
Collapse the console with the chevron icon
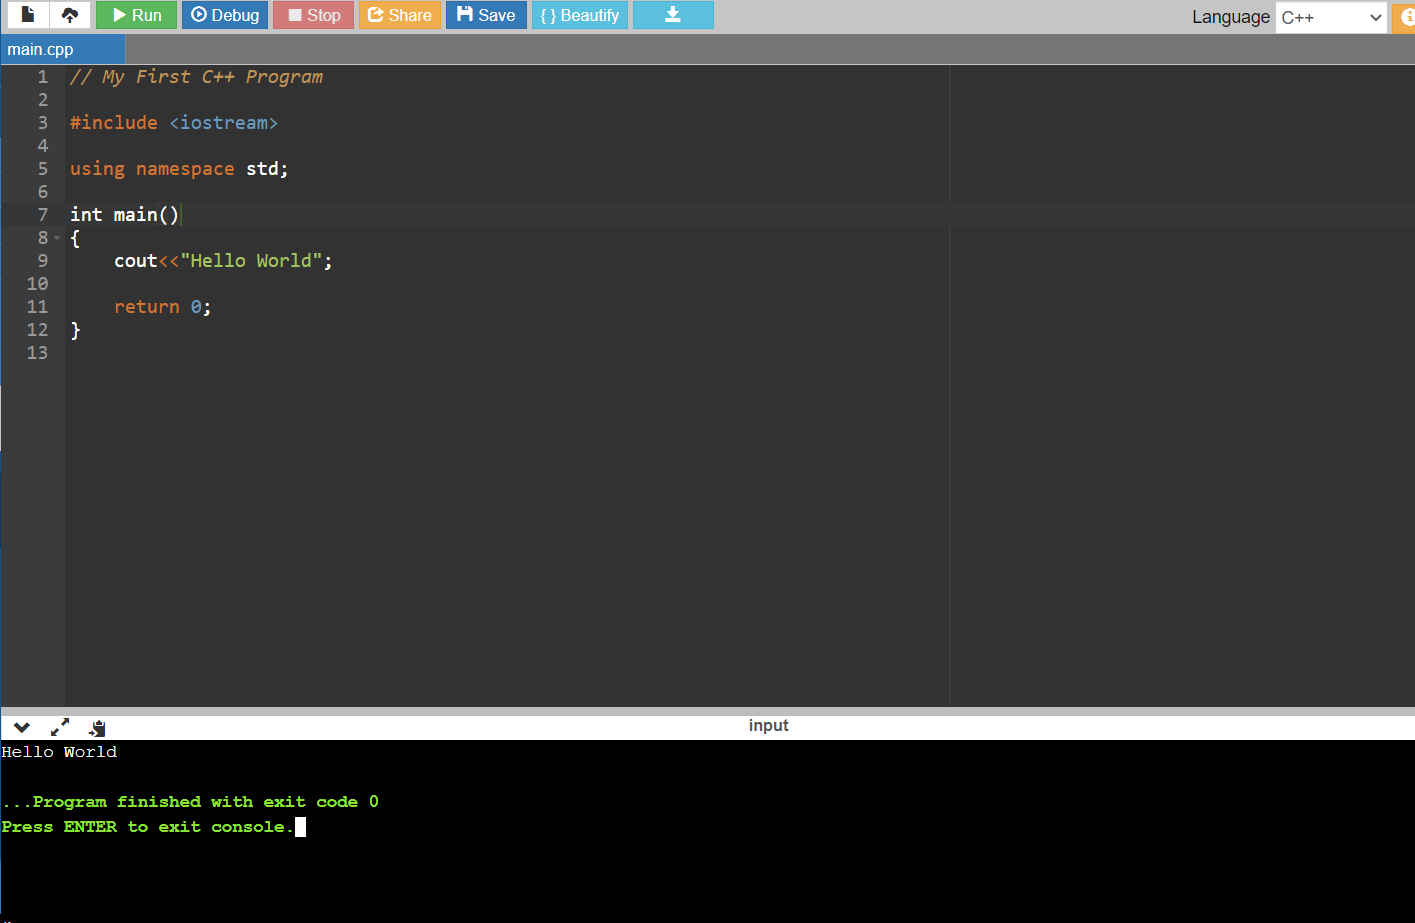(22, 727)
